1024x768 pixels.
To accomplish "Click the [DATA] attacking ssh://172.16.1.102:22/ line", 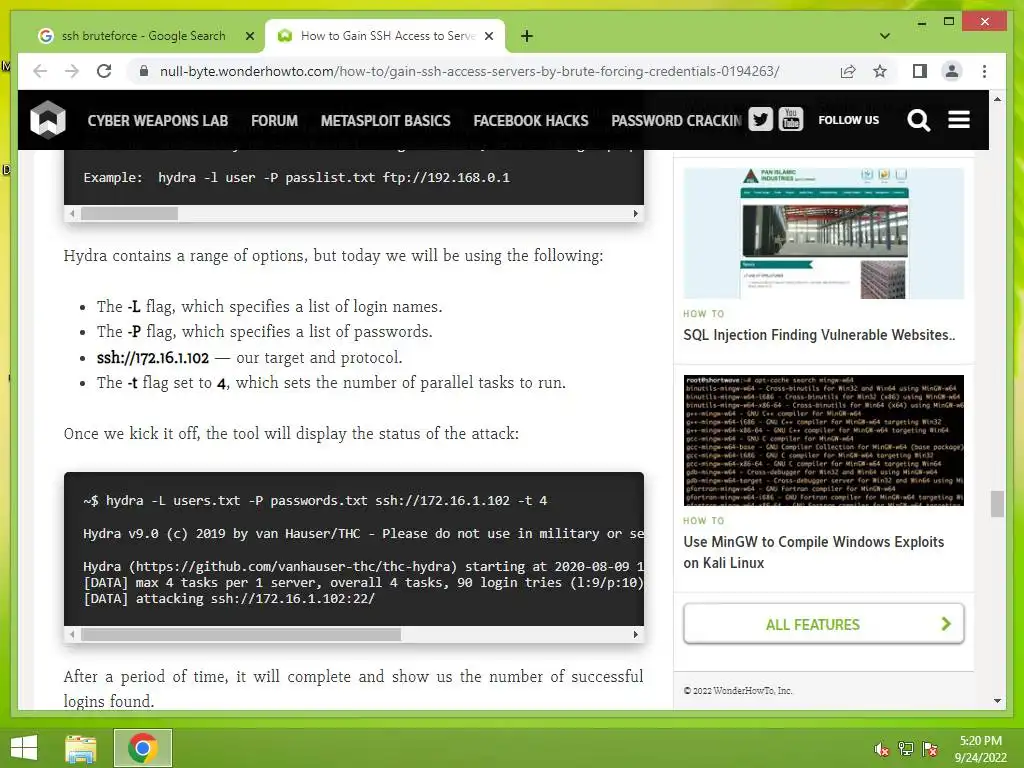I will (229, 599).
